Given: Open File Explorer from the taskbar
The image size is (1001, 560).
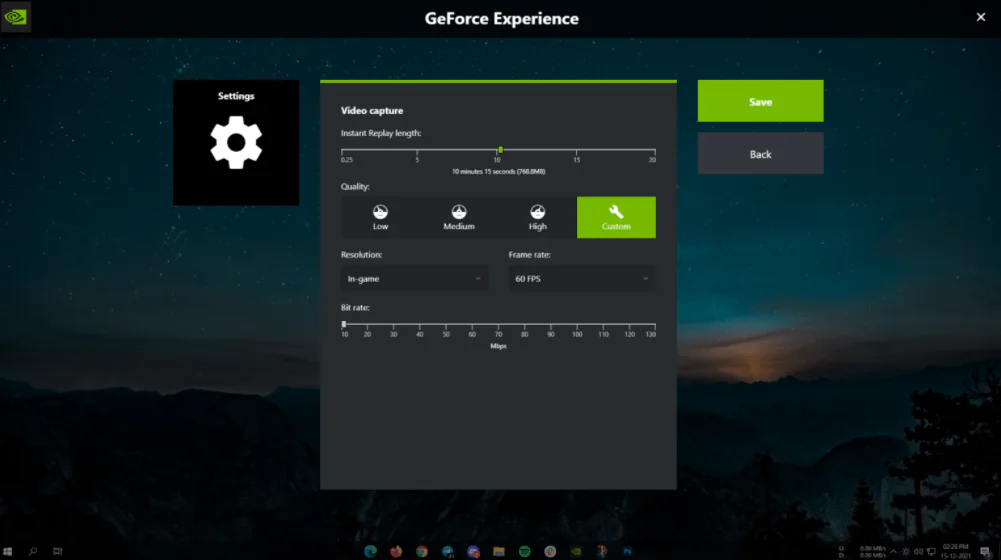Looking at the screenshot, I should [x=499, y=551].
